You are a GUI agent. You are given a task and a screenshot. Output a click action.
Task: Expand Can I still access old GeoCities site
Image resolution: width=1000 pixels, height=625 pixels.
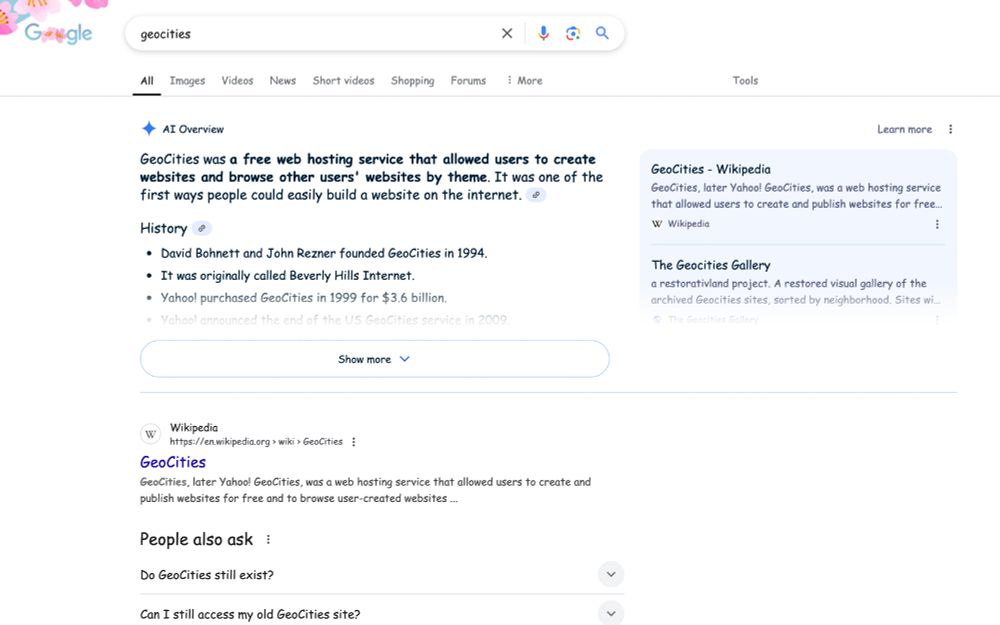(381, 614)
